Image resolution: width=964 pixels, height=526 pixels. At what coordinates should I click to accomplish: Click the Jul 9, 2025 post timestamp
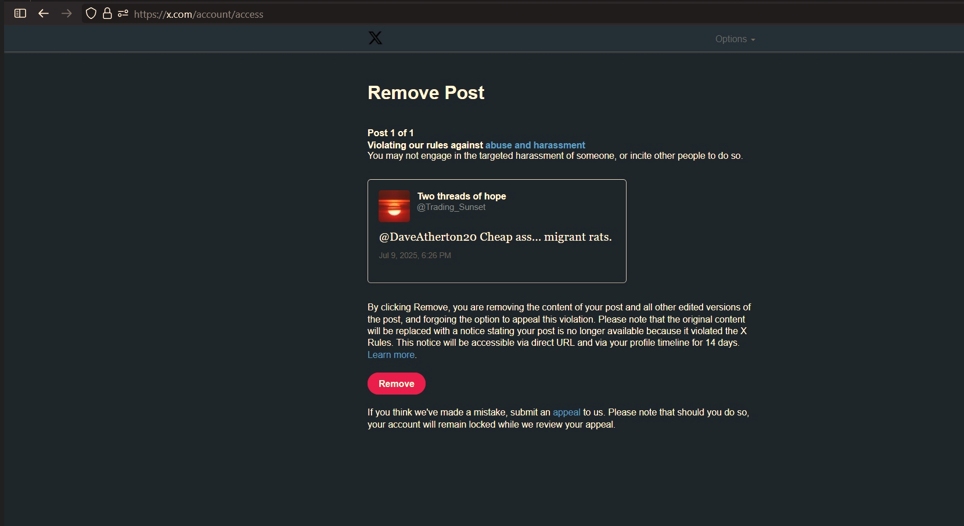pyautogui.click(x=414, y=256)
